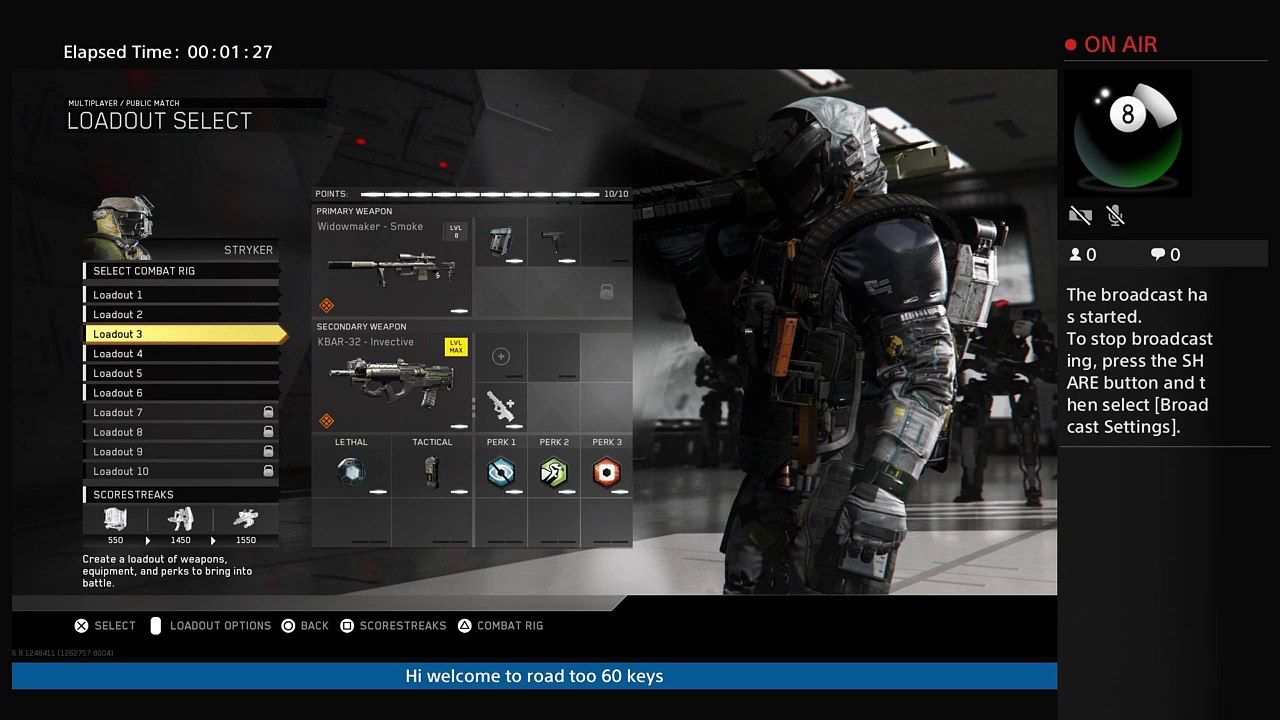Click the padlock icon on Loadout 10
Screen dimensions: 1280x720
(268, 471)
